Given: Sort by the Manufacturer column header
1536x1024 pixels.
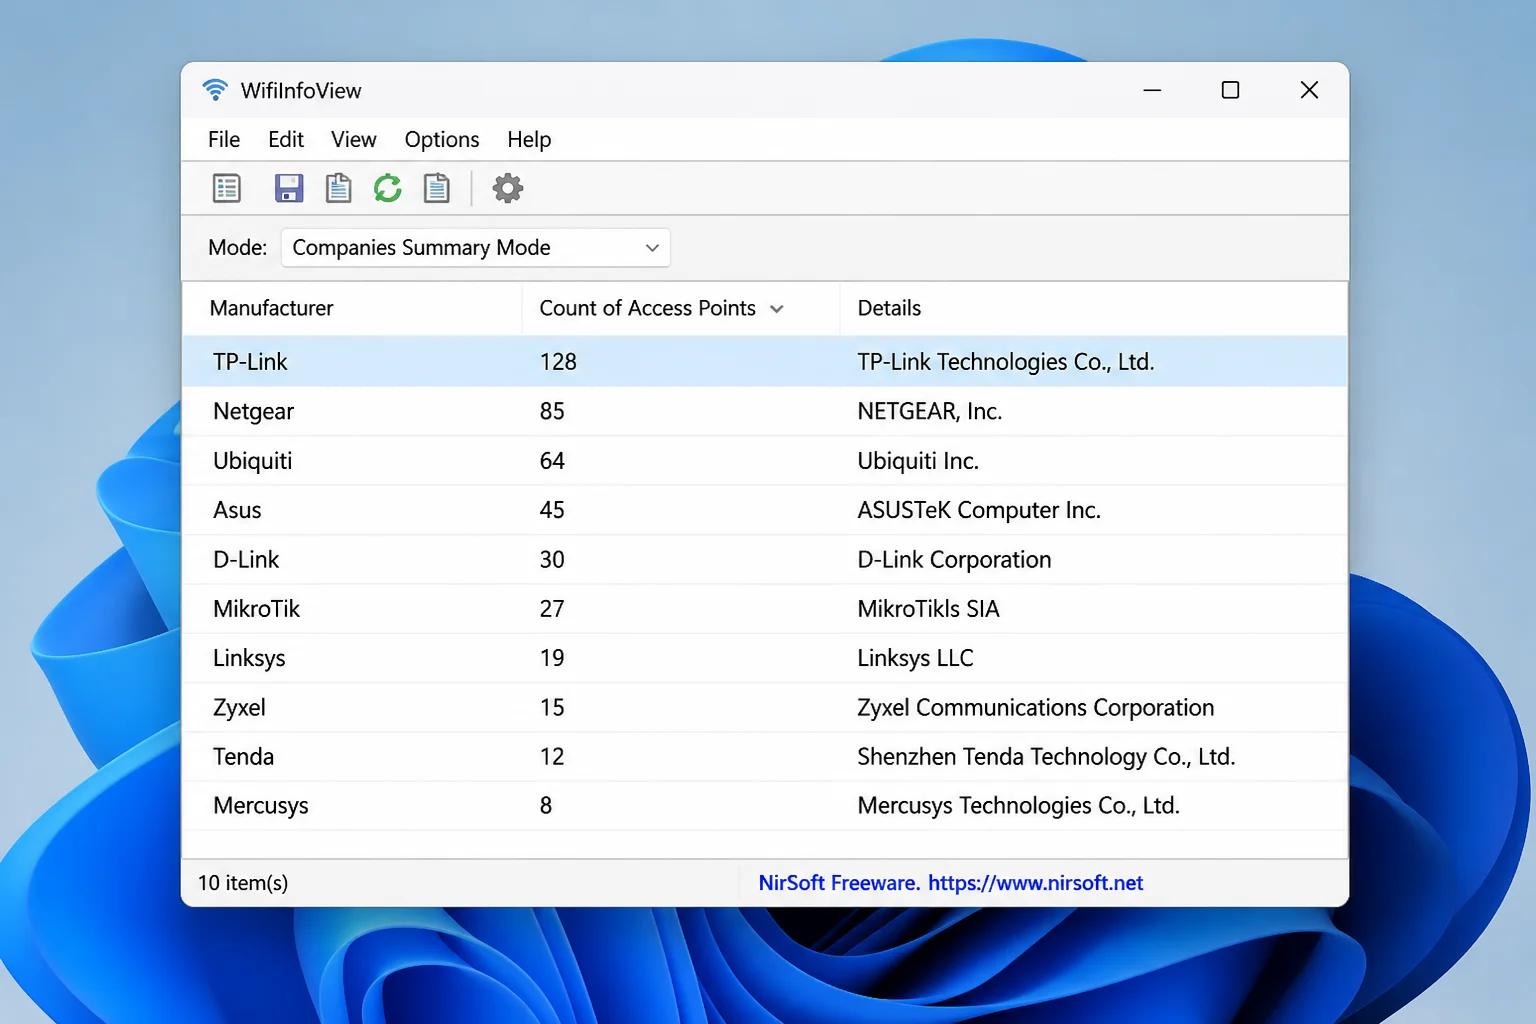Looking at the screenshot, I should pos(352,308).
